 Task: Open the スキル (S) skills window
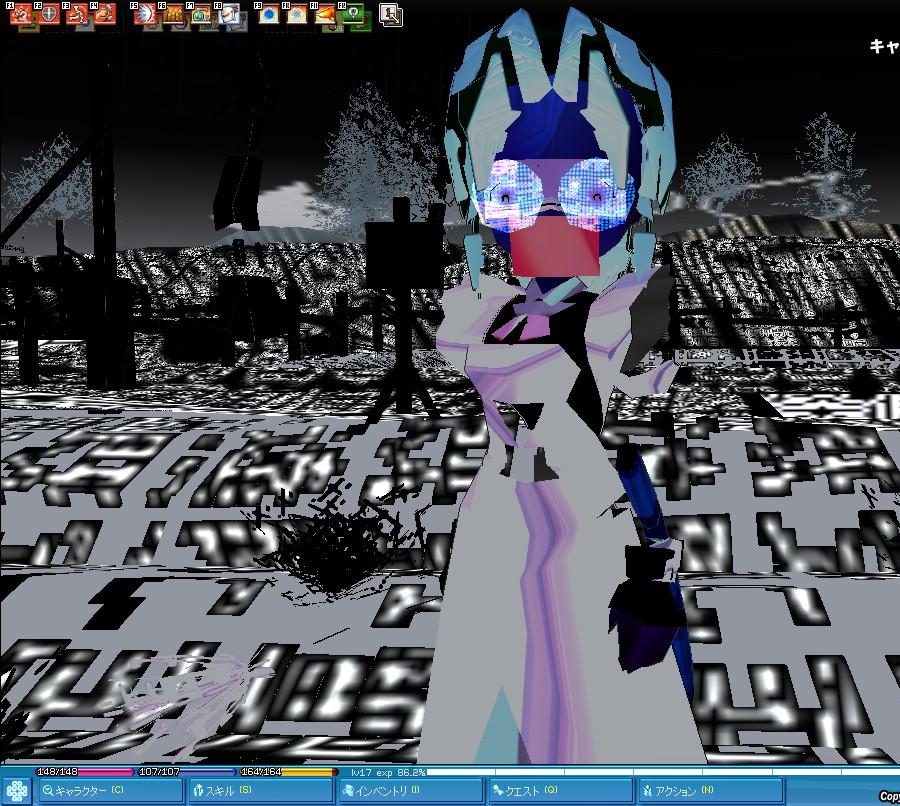pos(260,791)
